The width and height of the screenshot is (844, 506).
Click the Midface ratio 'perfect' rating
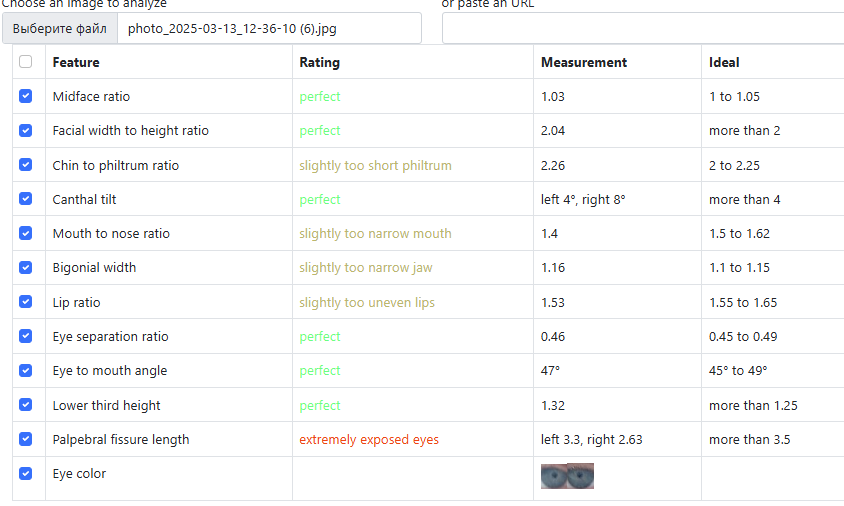pyautogui.click(x=320, y=97)
